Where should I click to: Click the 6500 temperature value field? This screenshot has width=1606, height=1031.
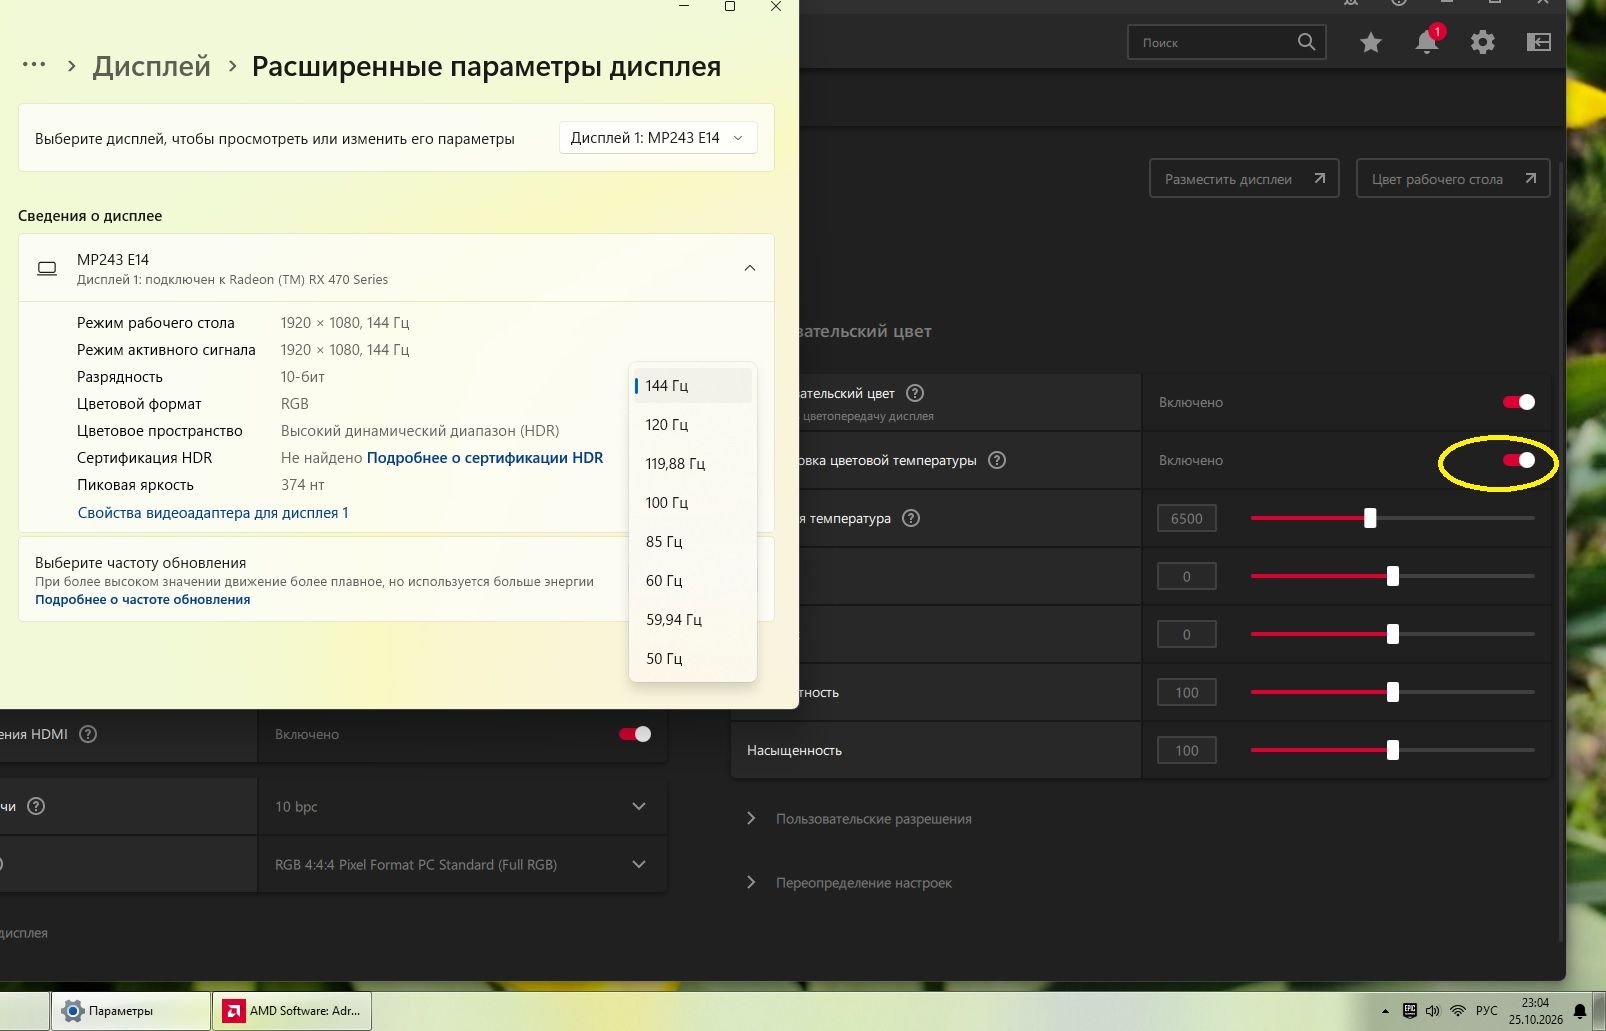tap(1187, 518)
